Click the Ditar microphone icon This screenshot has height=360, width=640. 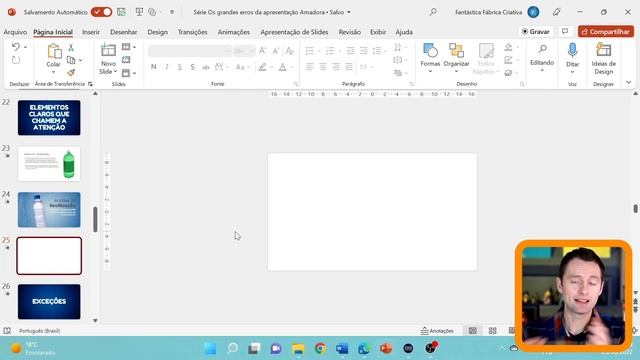click(x=572, y=51)
